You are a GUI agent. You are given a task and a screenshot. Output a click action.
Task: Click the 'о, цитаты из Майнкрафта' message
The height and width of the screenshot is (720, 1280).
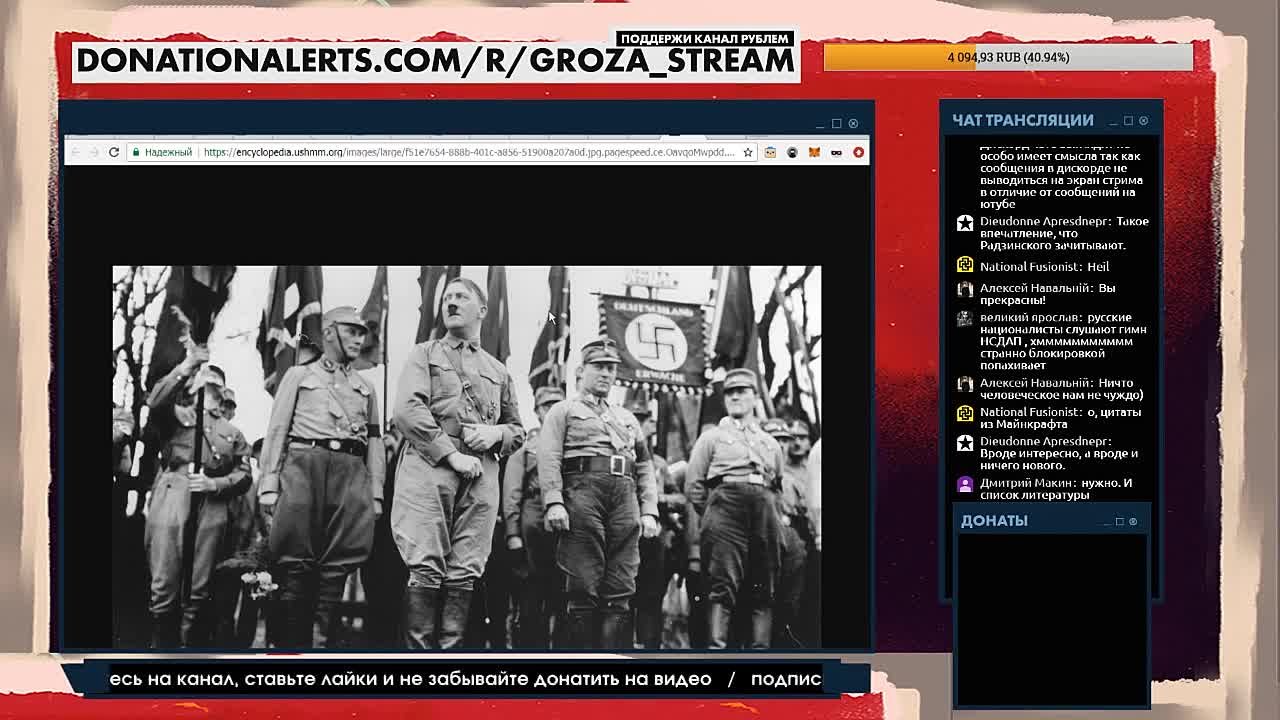pyautogui.click(x=1060, y=418)
